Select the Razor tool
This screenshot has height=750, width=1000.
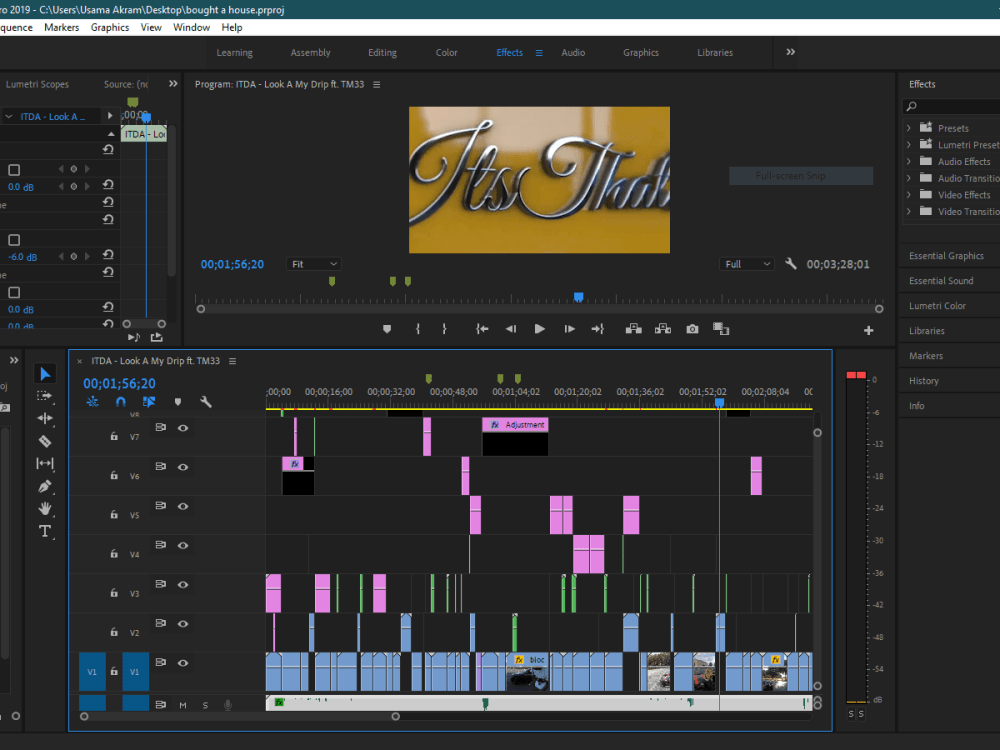(x=45, y=441)
